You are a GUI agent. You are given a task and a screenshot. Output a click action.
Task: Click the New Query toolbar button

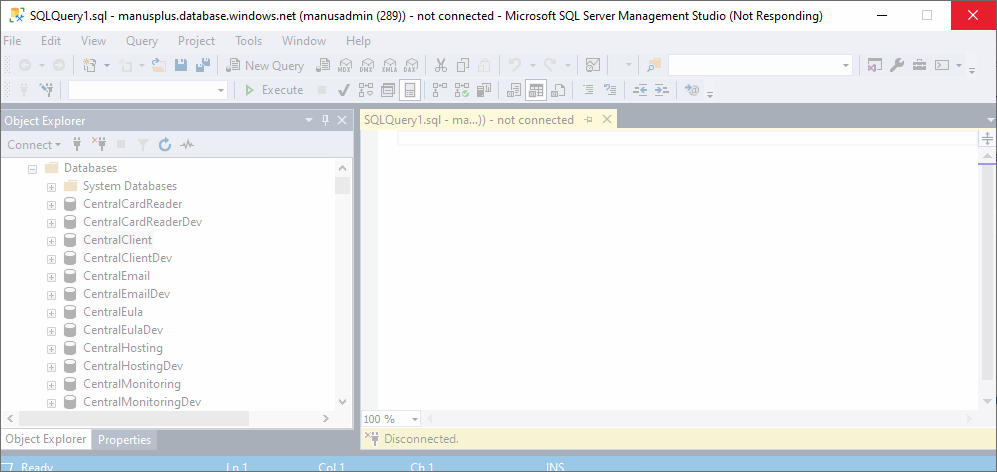click(x=266, y=65)
